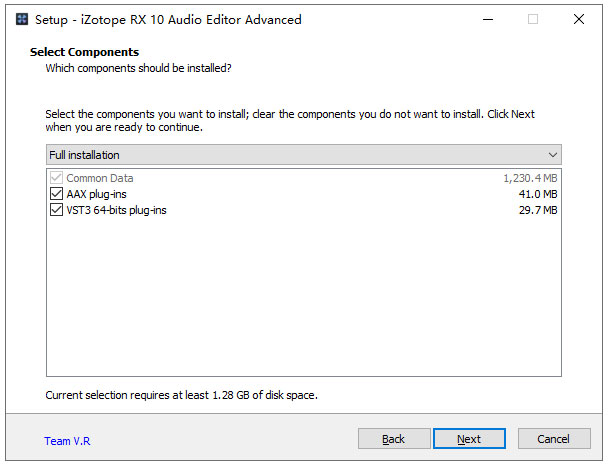Screen dimensions: 608x465
Task: Click Next to continue installation
Action: click(x=469, y=439)
